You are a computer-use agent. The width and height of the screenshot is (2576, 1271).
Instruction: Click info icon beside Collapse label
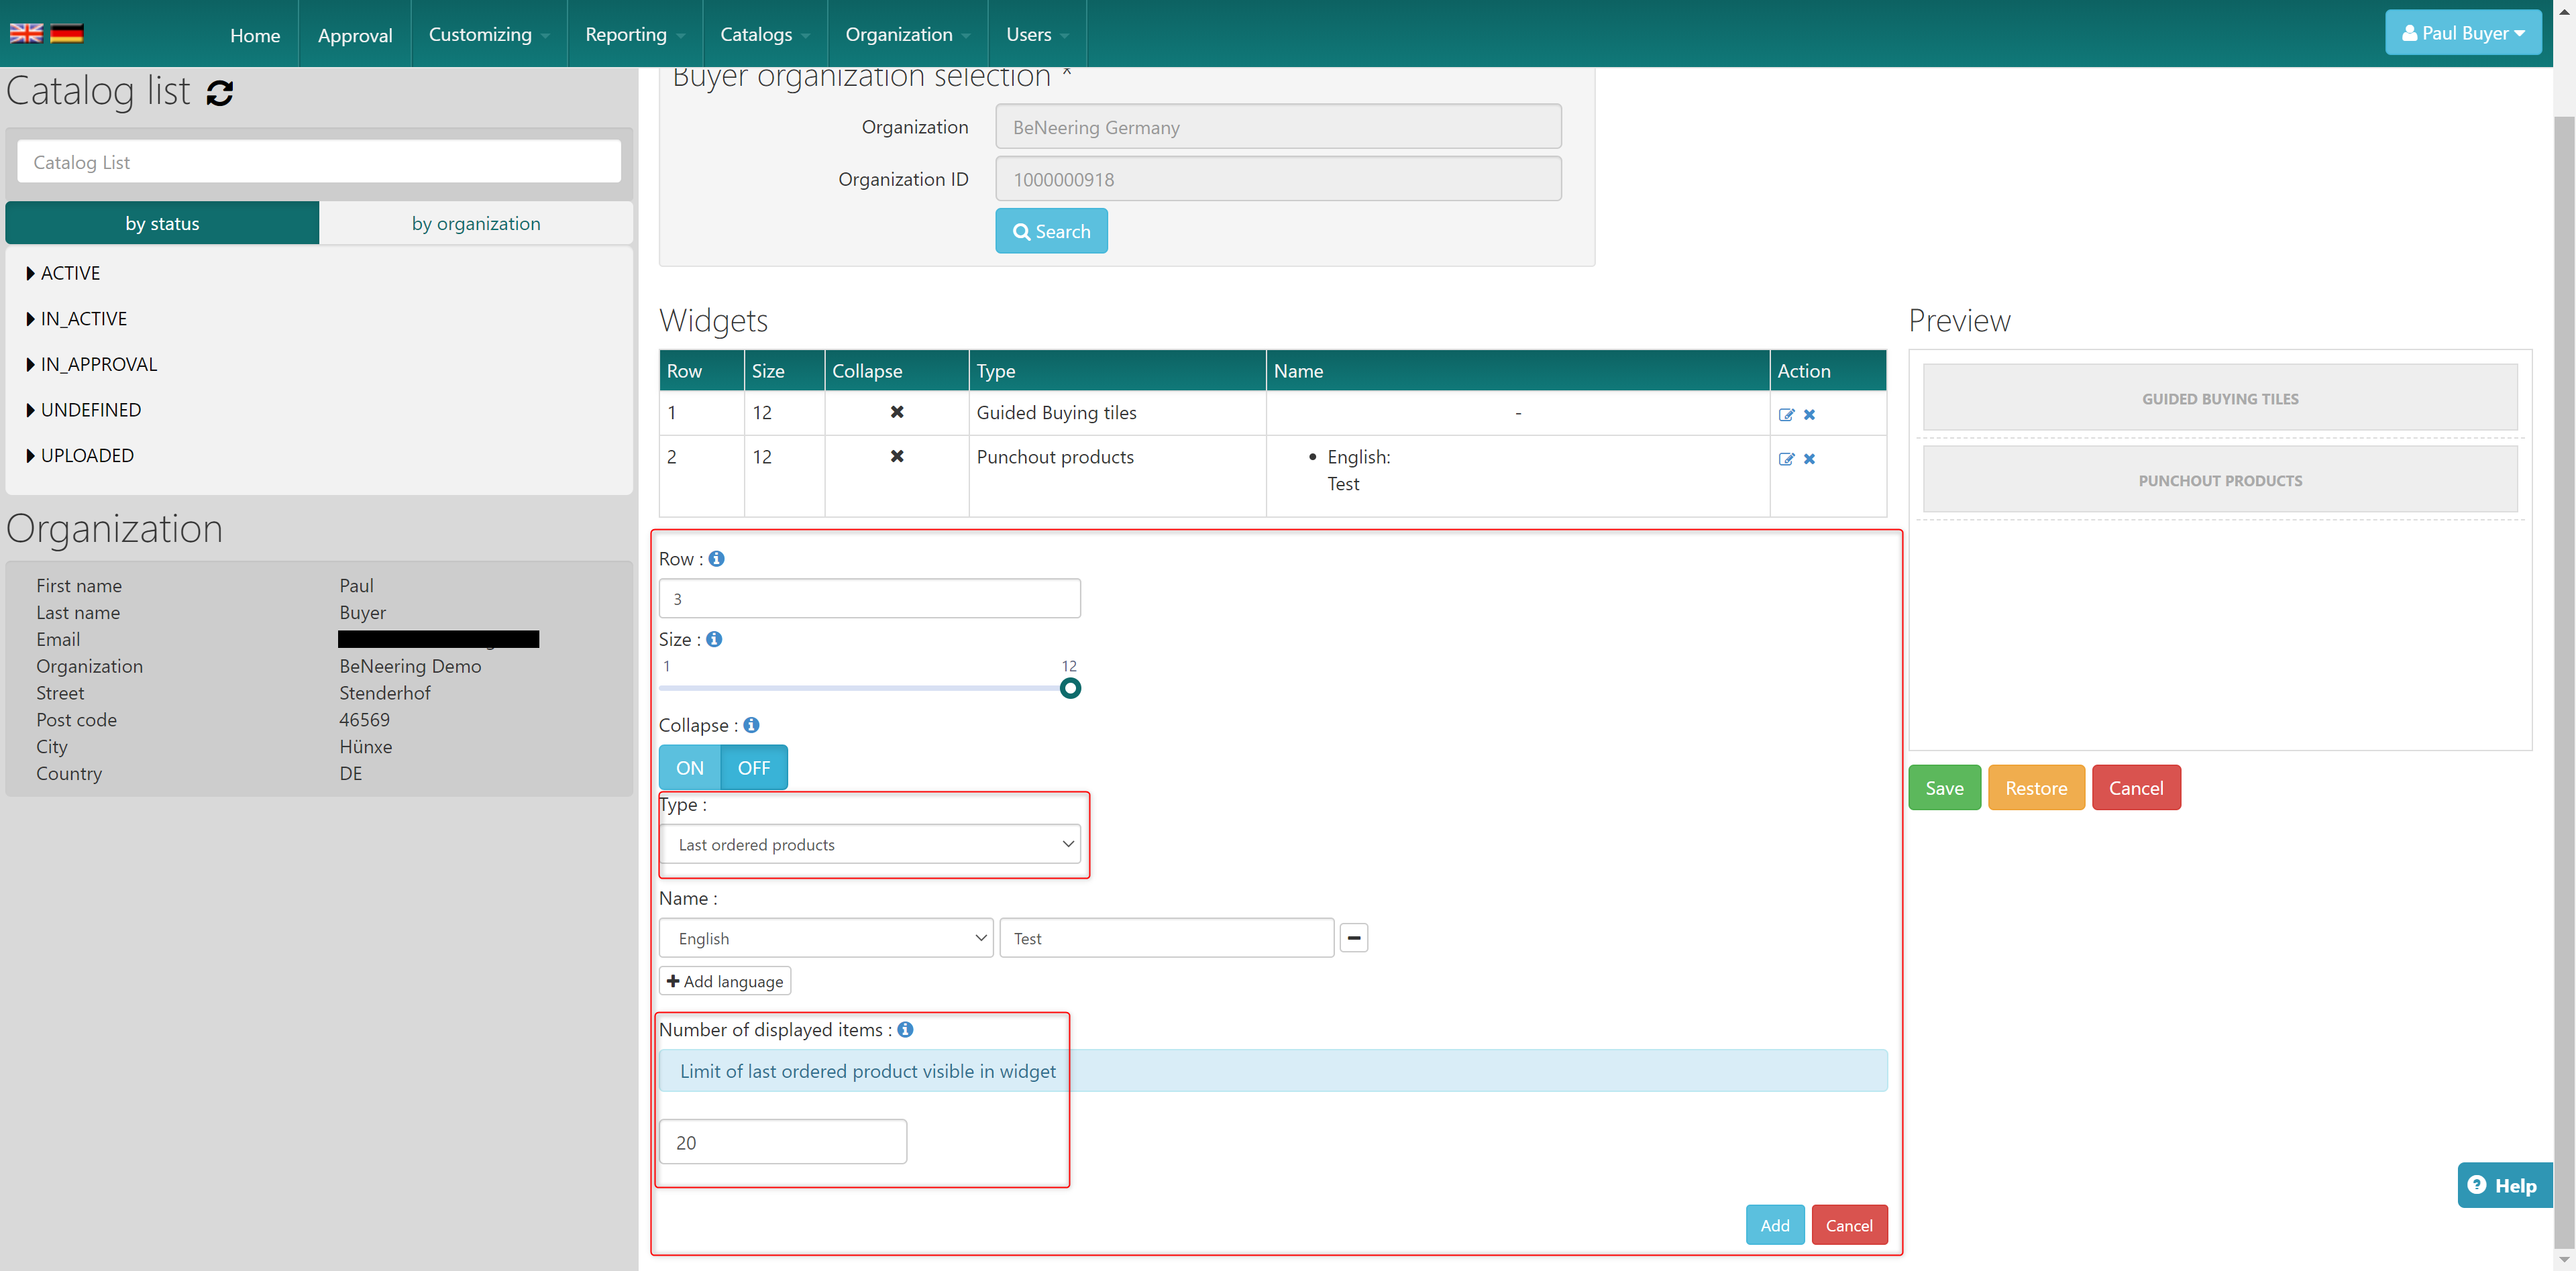pyautogui.click(x=751, y=725)
